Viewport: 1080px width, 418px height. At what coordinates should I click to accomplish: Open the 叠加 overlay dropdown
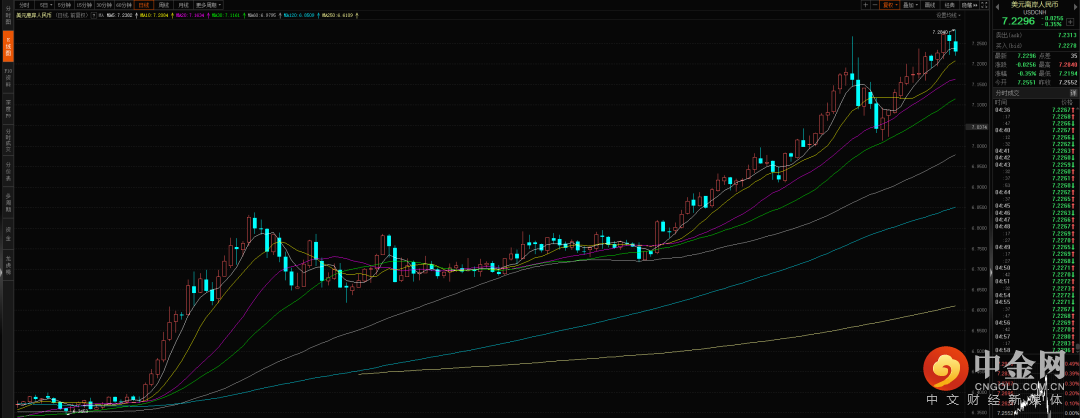(911, 5)
